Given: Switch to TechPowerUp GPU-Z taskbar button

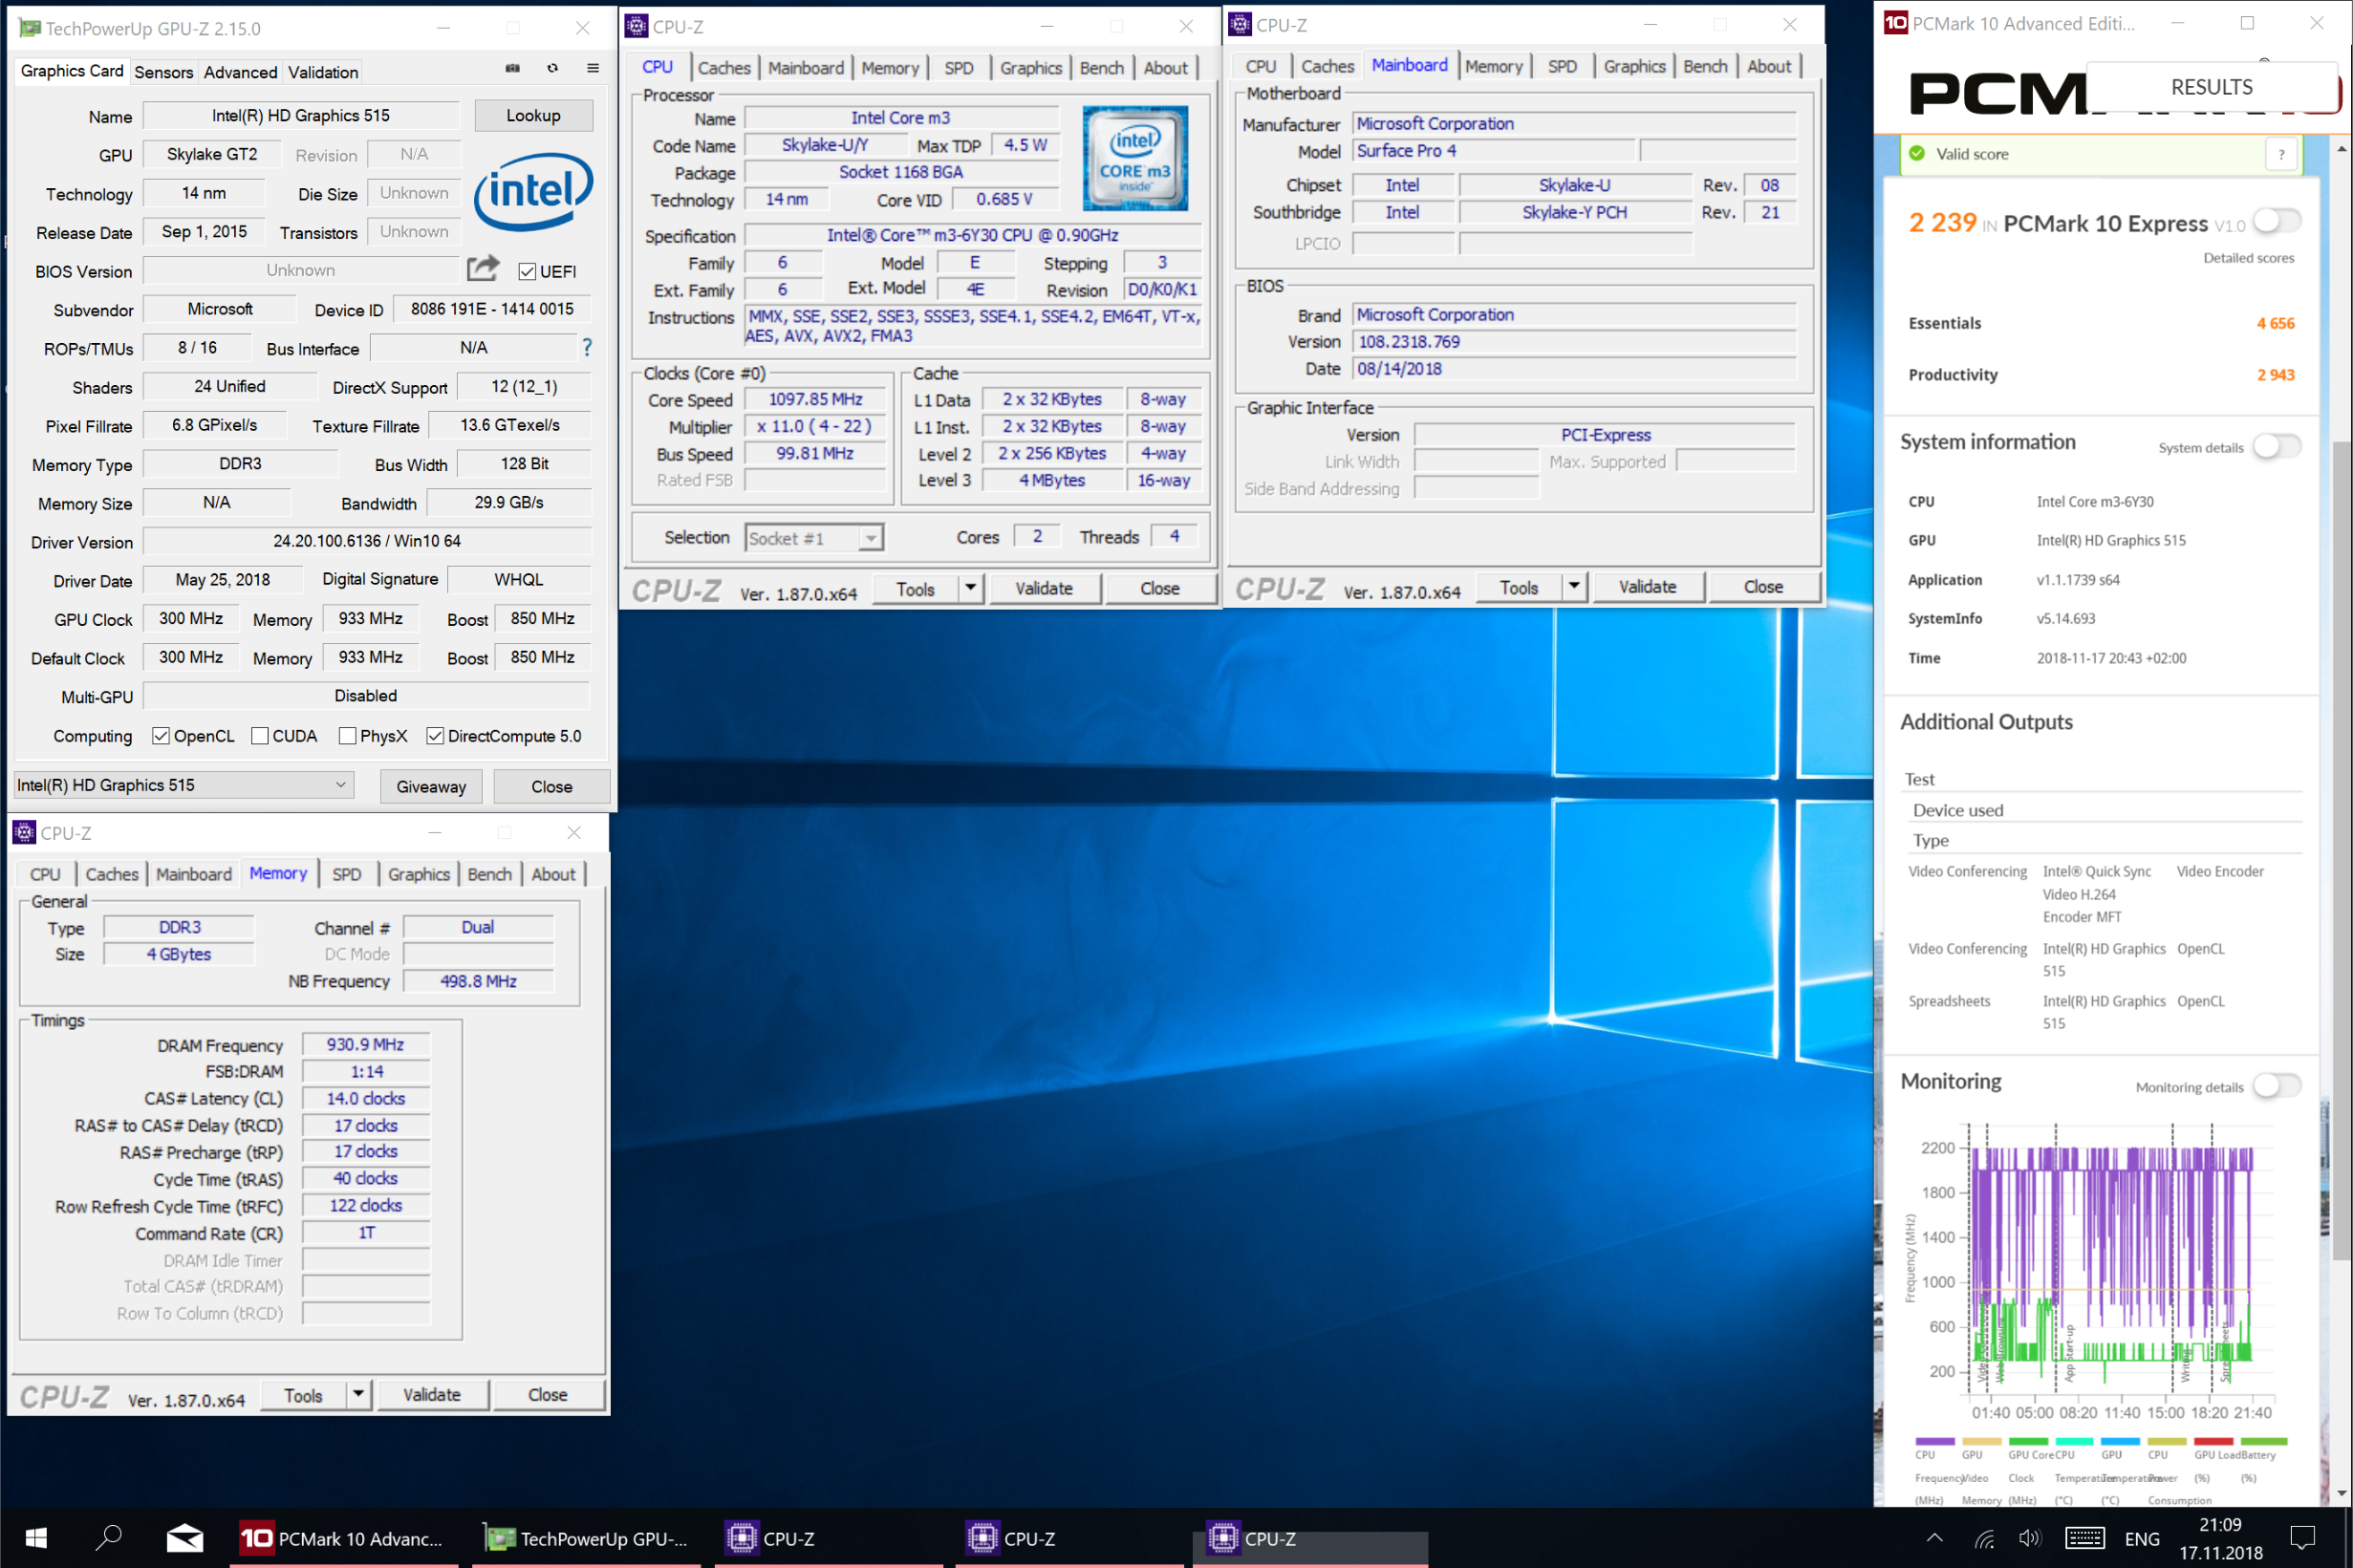Looking at the screenshot, I should [x=586, y=1538].
